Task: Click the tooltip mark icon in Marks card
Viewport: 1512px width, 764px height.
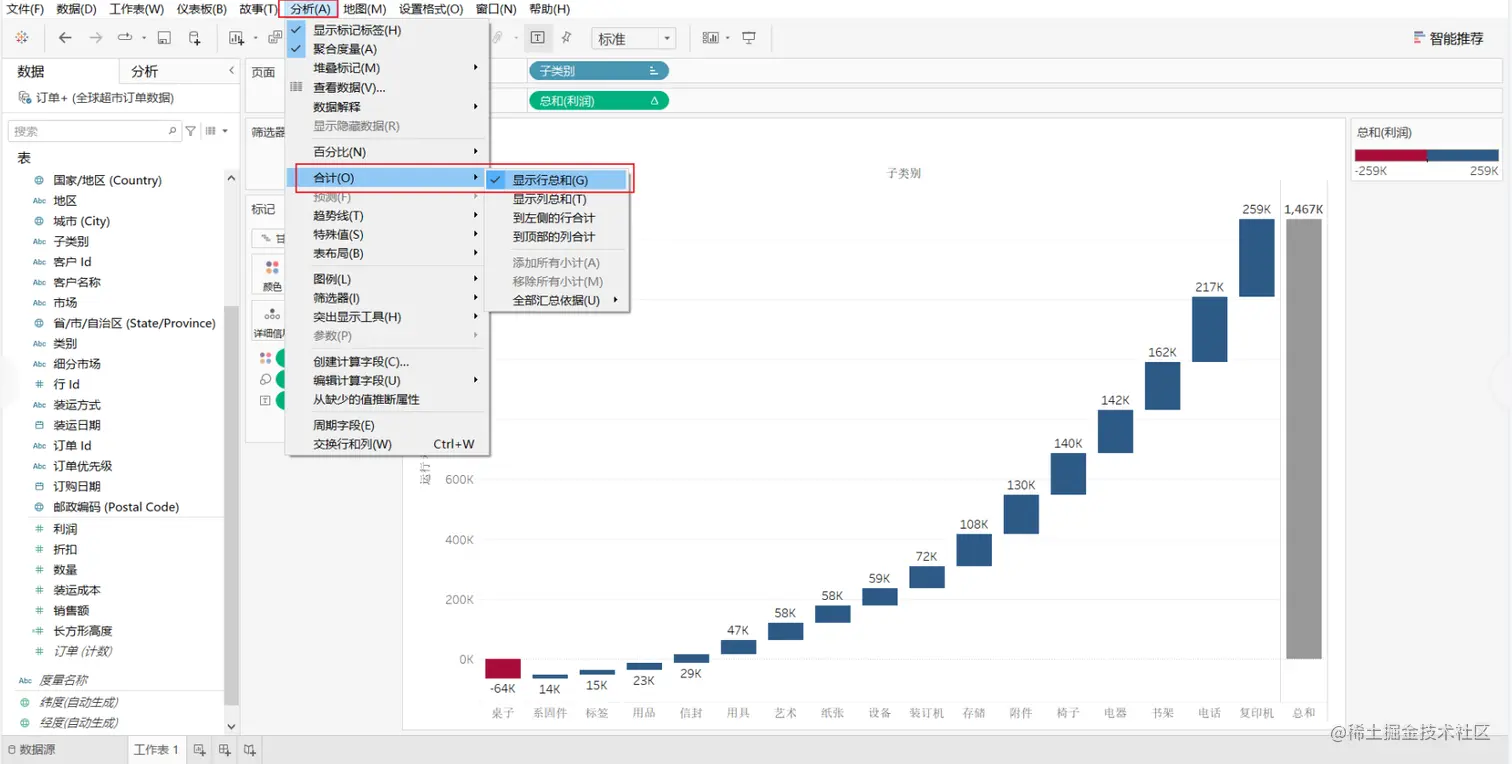Action: pyautogui.click(x=265, y=379)
